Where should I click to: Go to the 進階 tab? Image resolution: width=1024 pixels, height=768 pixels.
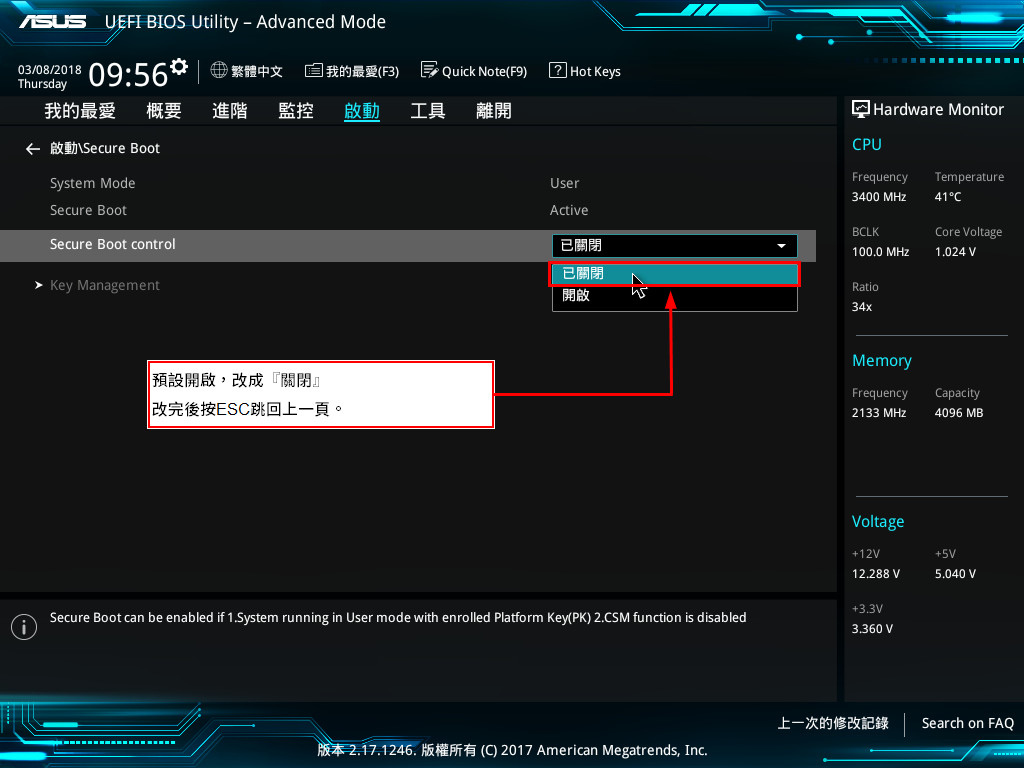(x=230, y=110)
